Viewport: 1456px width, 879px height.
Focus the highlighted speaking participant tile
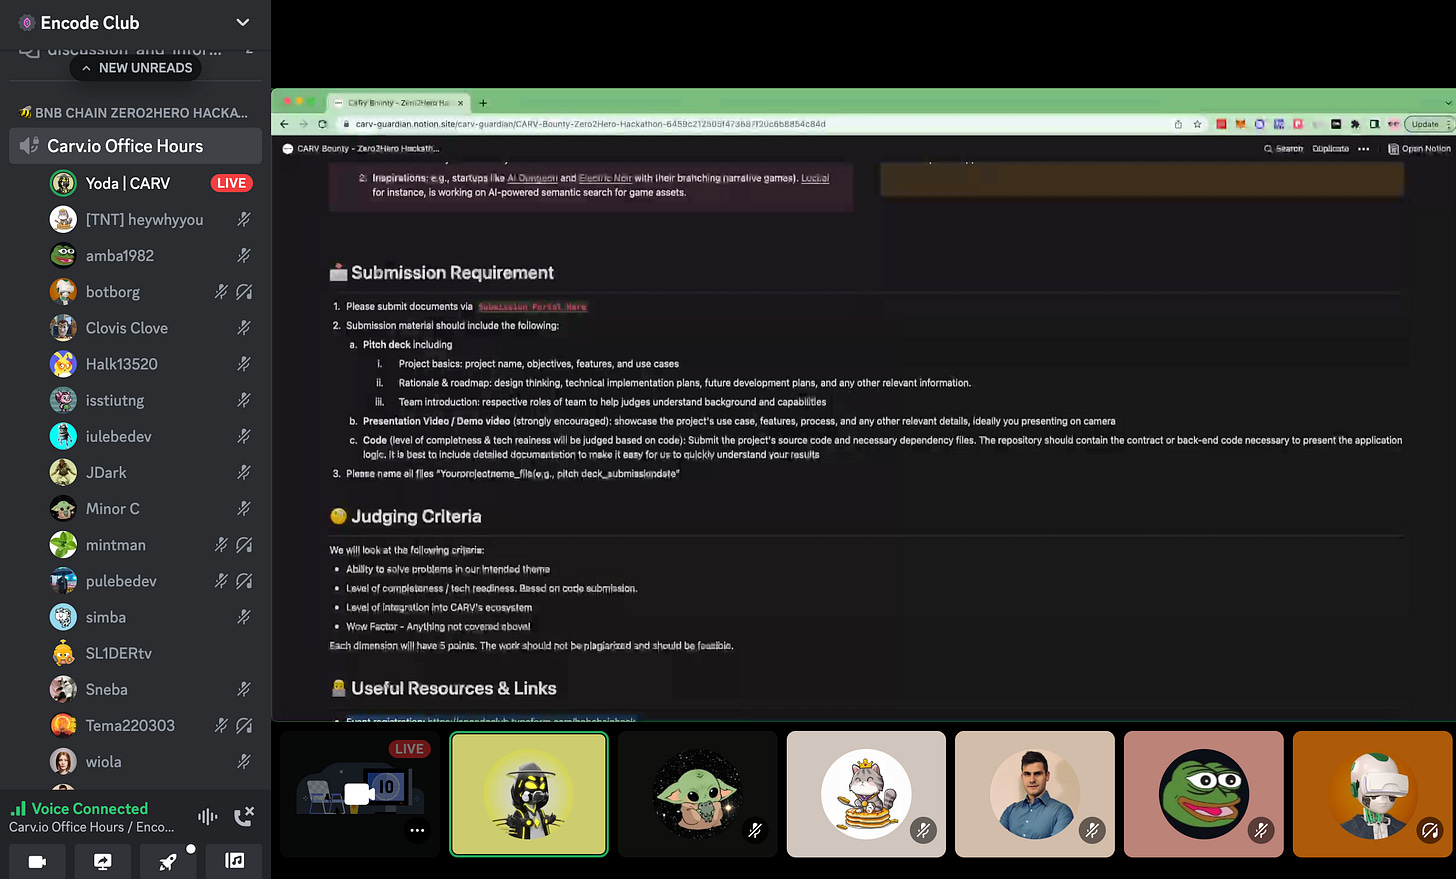click(x=529, y=794)
